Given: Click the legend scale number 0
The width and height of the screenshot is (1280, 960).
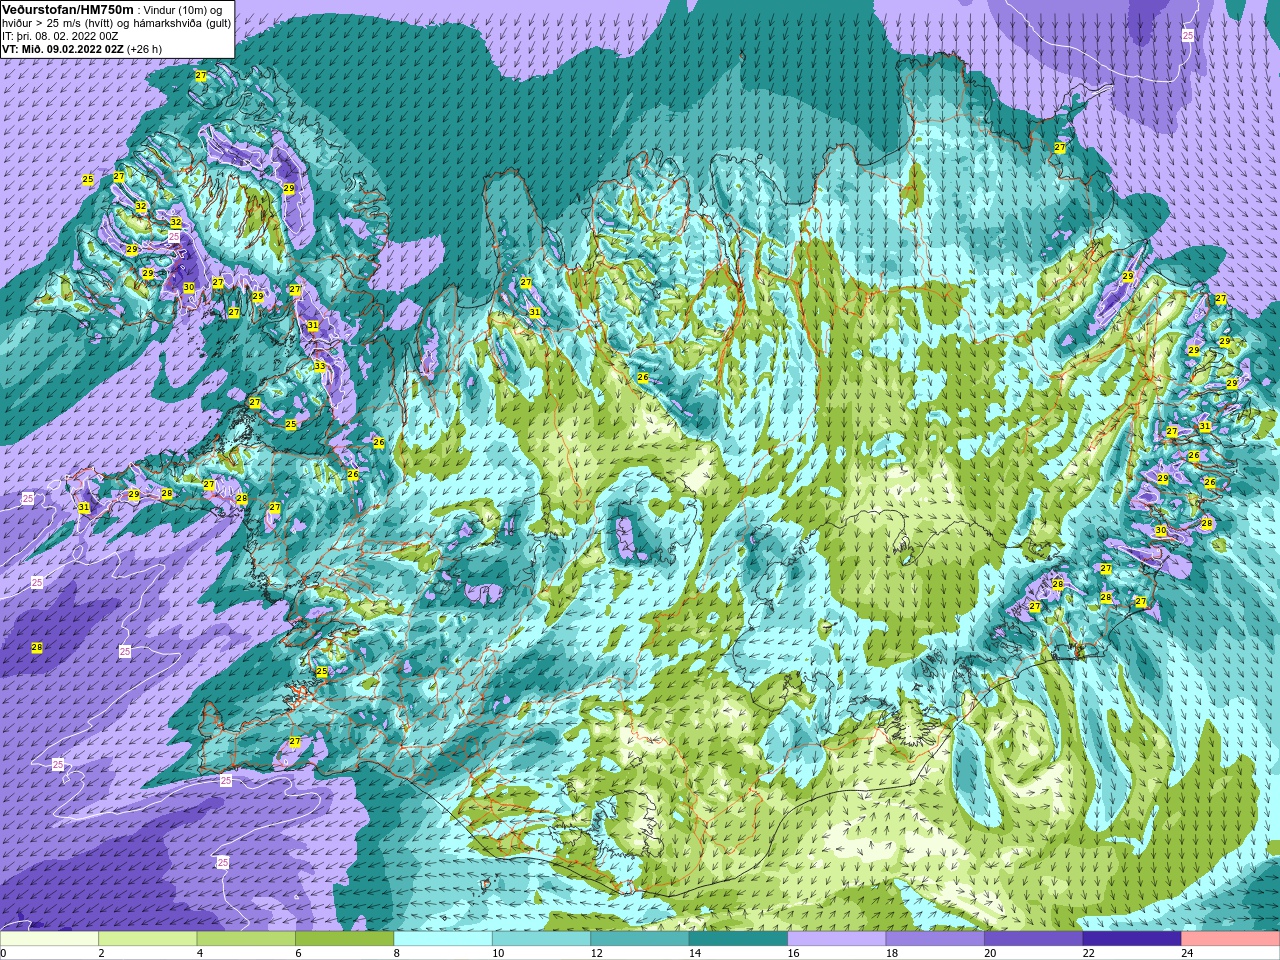Looking at the screenshot, I should [x=4, y=953].
